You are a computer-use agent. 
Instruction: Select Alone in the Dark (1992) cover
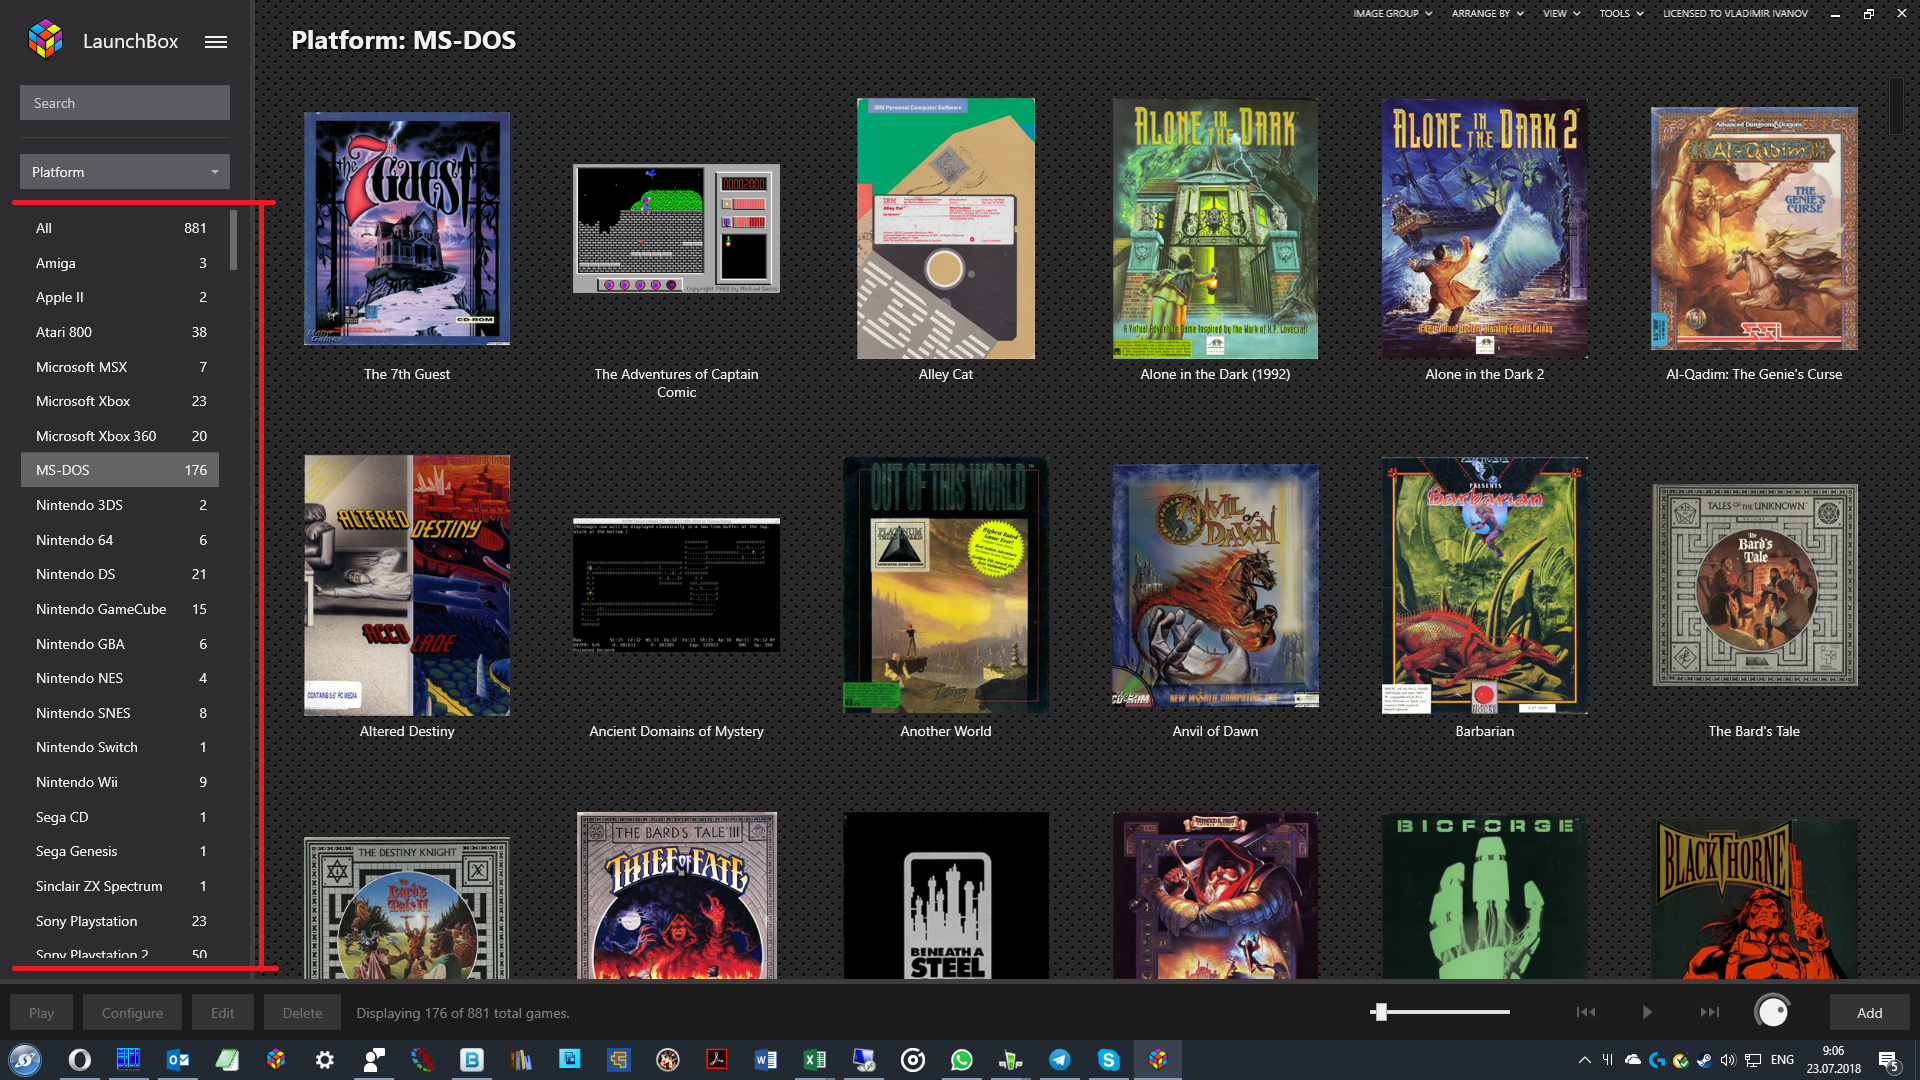tap(1215, 229)
